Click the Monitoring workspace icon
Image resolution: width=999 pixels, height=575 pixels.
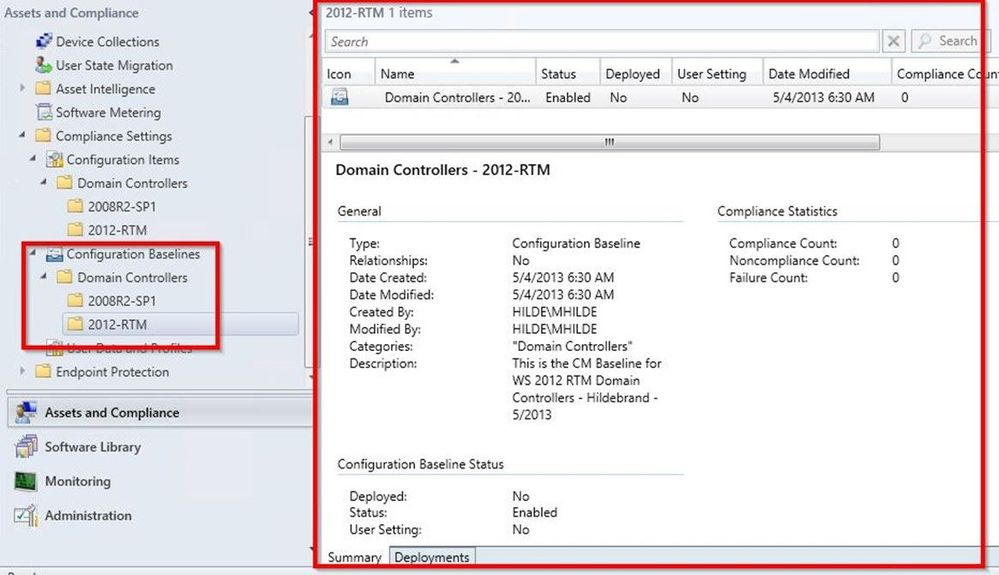pyautogui.click(x=25, y=481)
